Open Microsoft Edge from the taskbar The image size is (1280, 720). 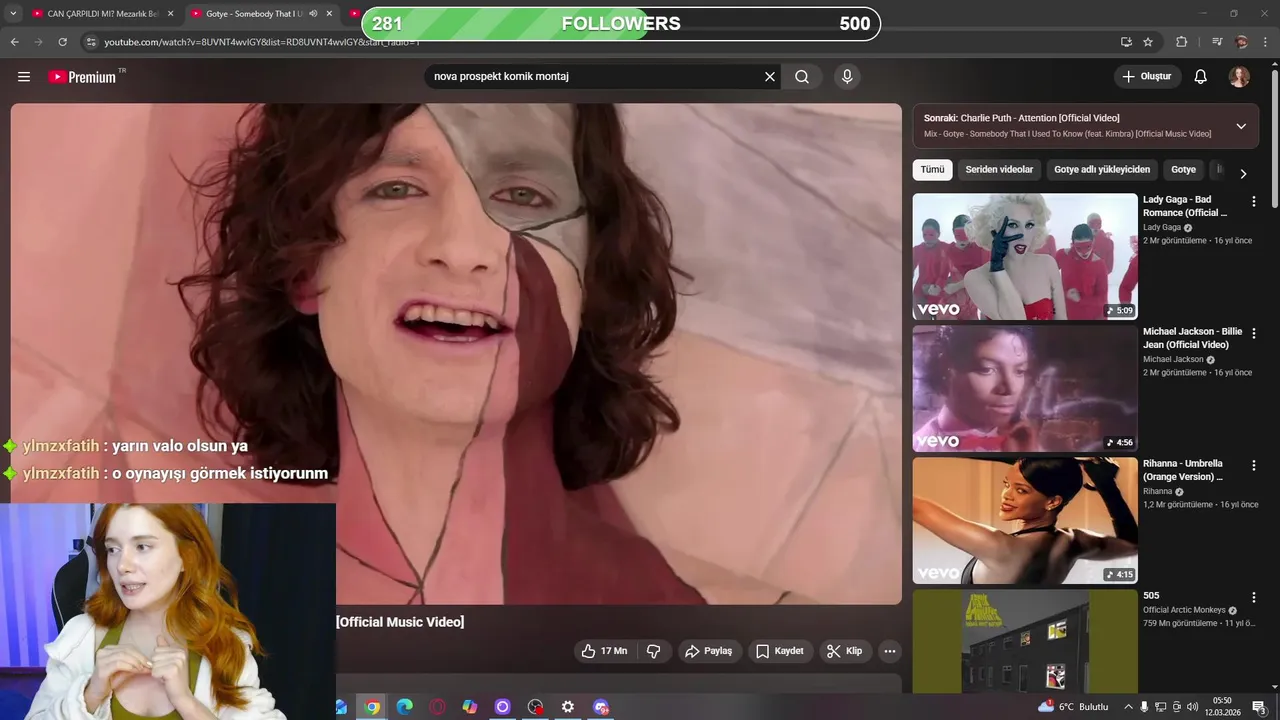tap(404, 707)
